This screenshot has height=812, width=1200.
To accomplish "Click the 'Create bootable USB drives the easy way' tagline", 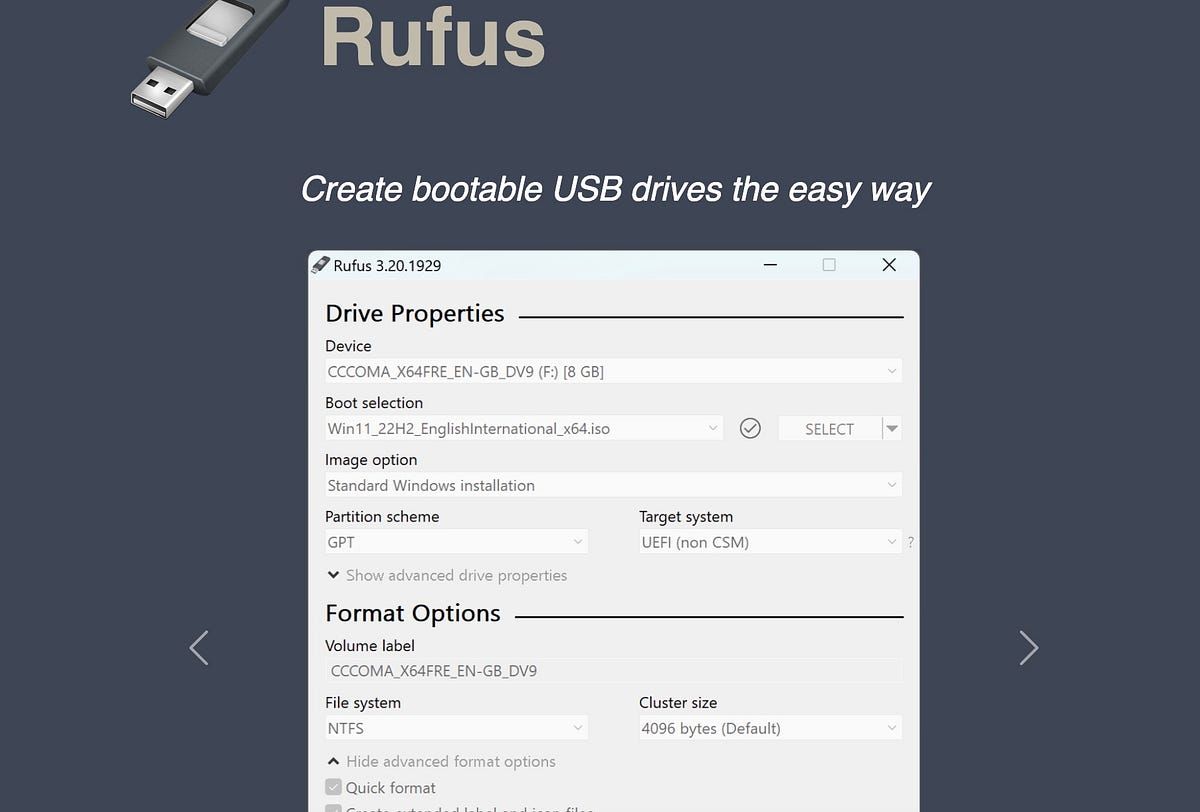I will pyautogui.click(x=616, y=189).
